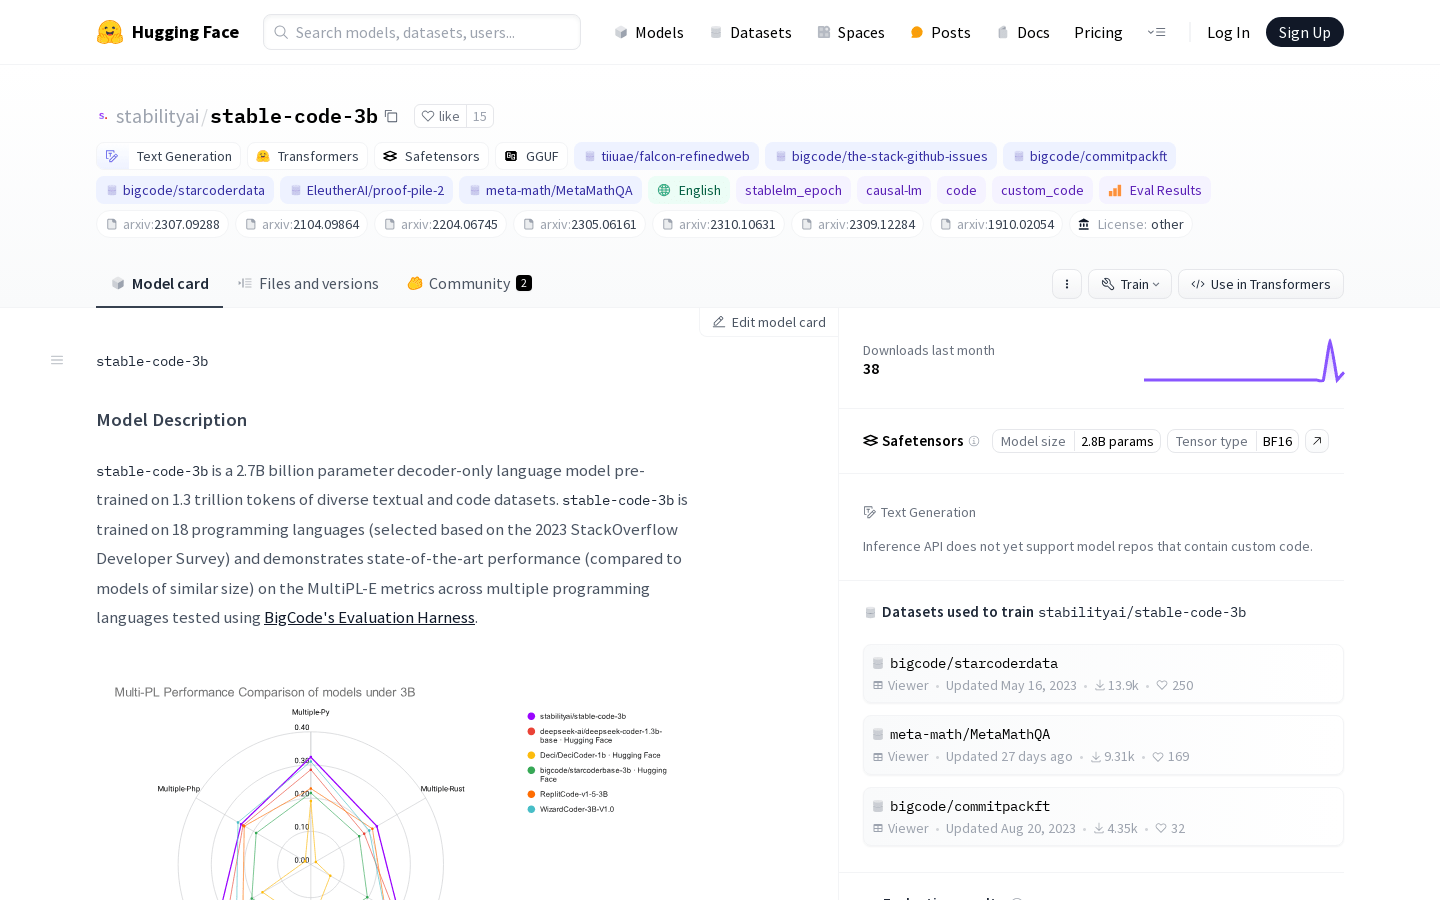
Task: Click Use in Transformers button
Action: click(x=1260, y=284)
